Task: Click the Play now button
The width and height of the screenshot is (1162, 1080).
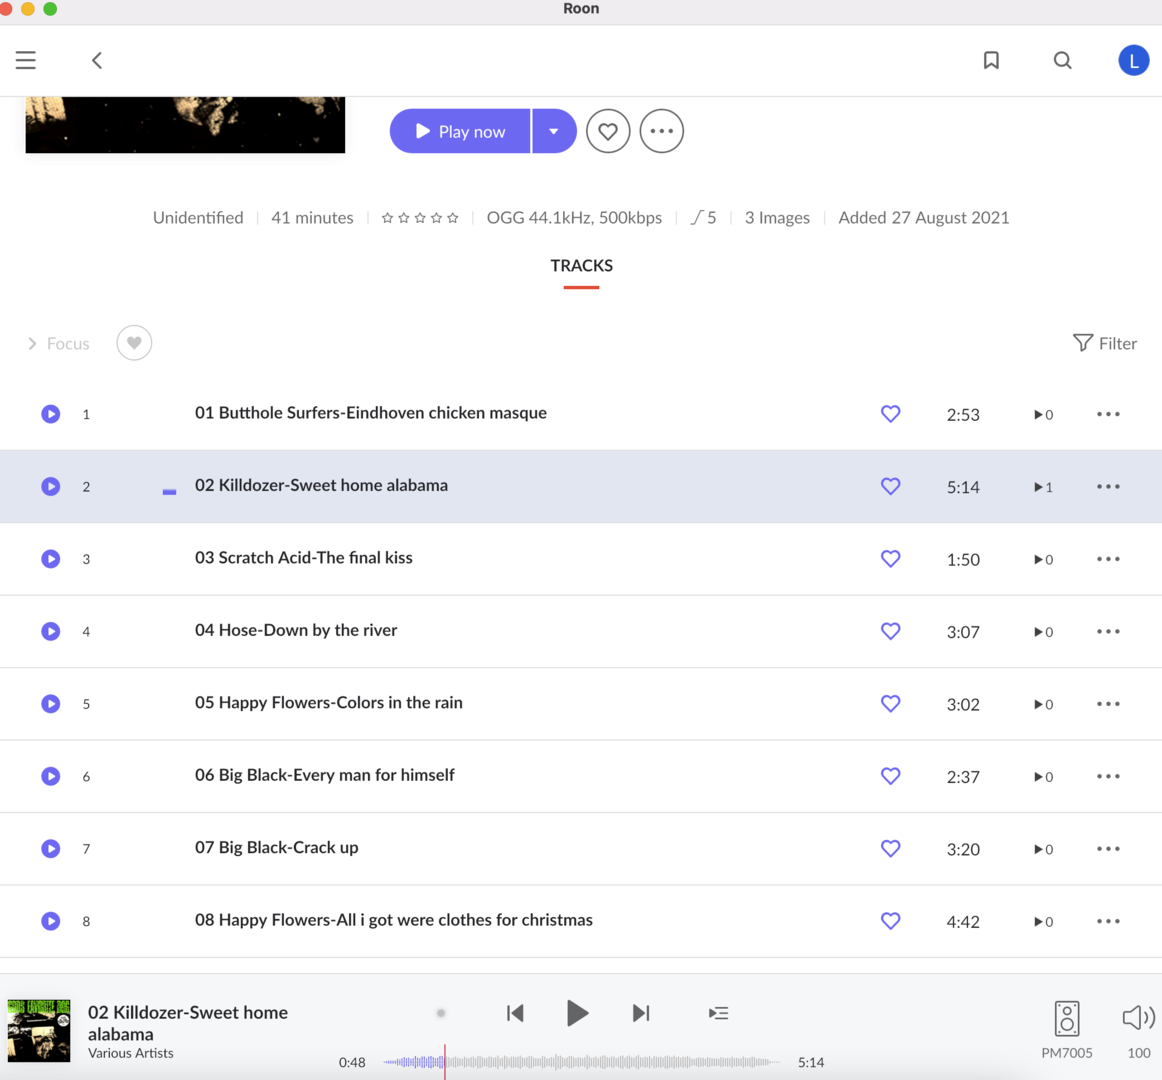Action: [x=460, y=131]
